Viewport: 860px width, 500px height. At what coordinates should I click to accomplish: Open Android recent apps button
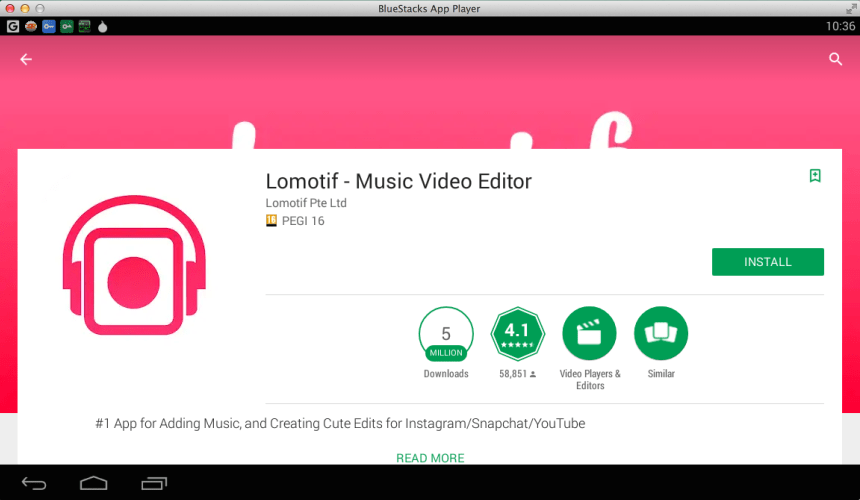point(154,483)
